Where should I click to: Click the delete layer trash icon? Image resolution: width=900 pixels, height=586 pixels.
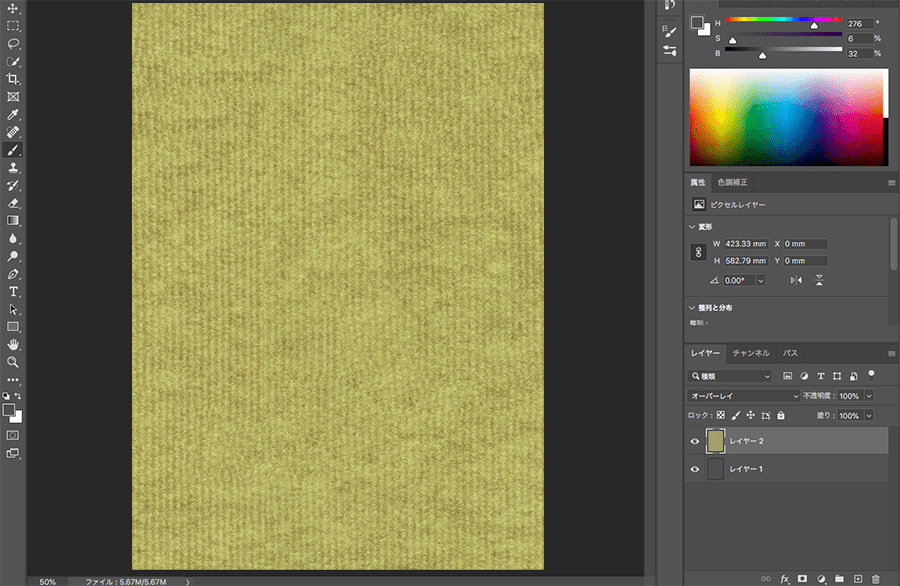[x=876, y=578]
